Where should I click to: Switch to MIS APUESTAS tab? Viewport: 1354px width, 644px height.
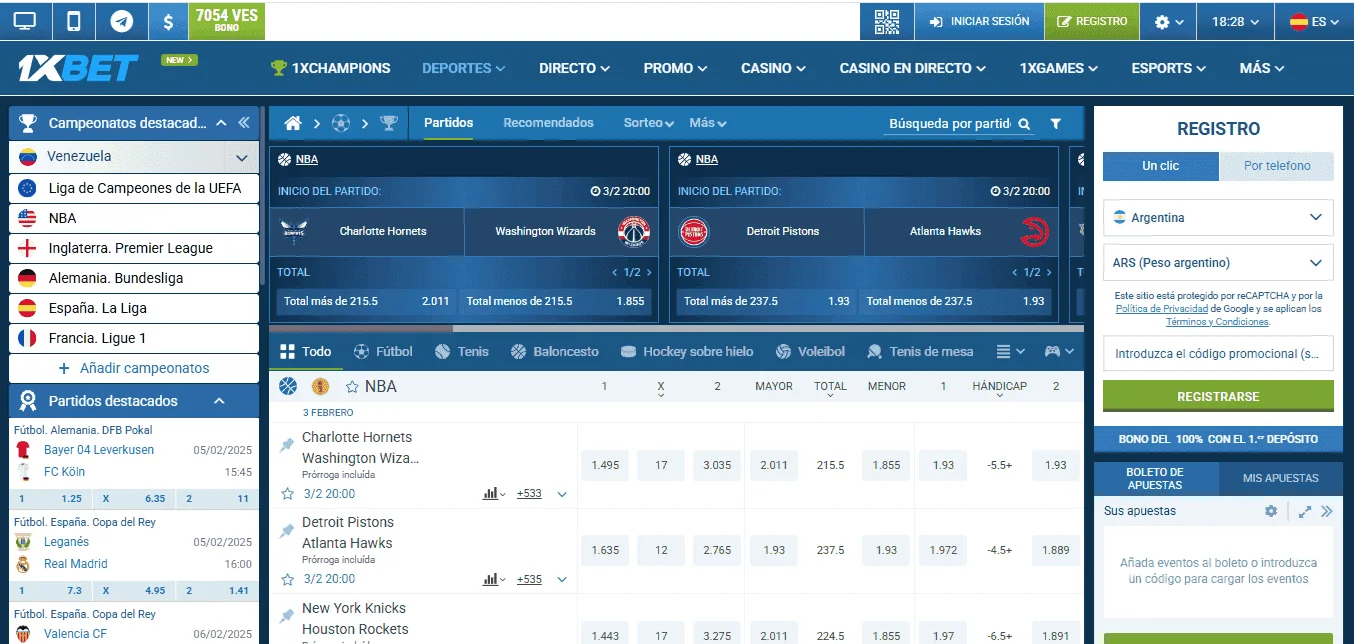tap(1280, 478)
